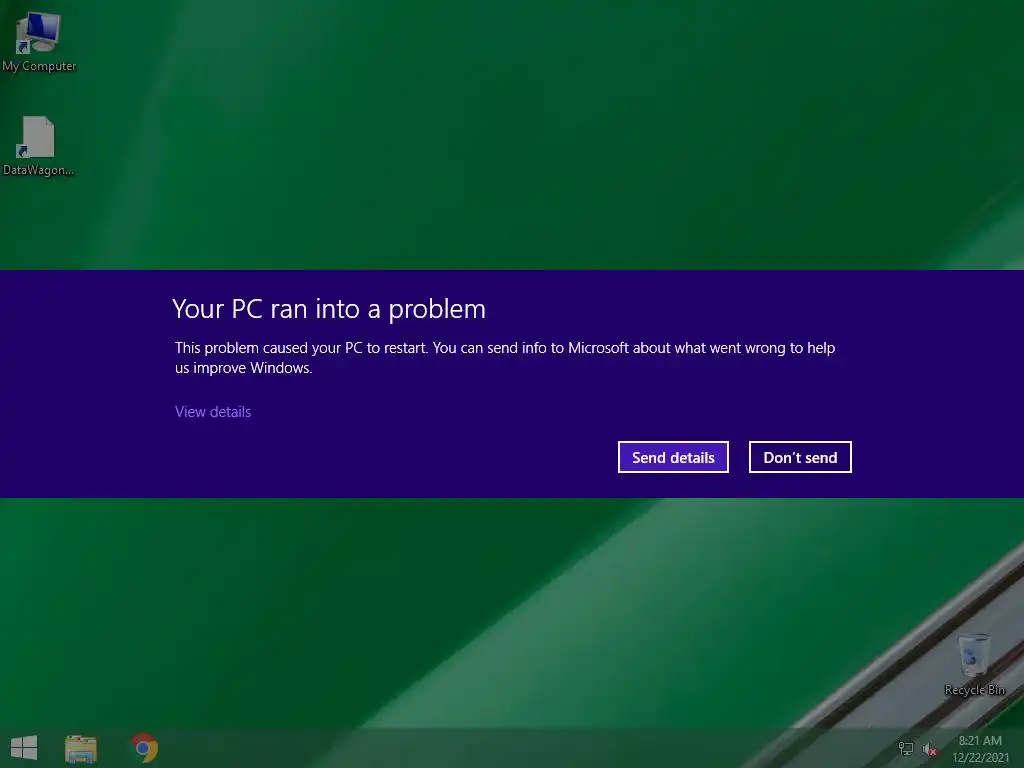Click the muted volume tray icon
Screen dimensions: 1024x768
coord(929,749)
